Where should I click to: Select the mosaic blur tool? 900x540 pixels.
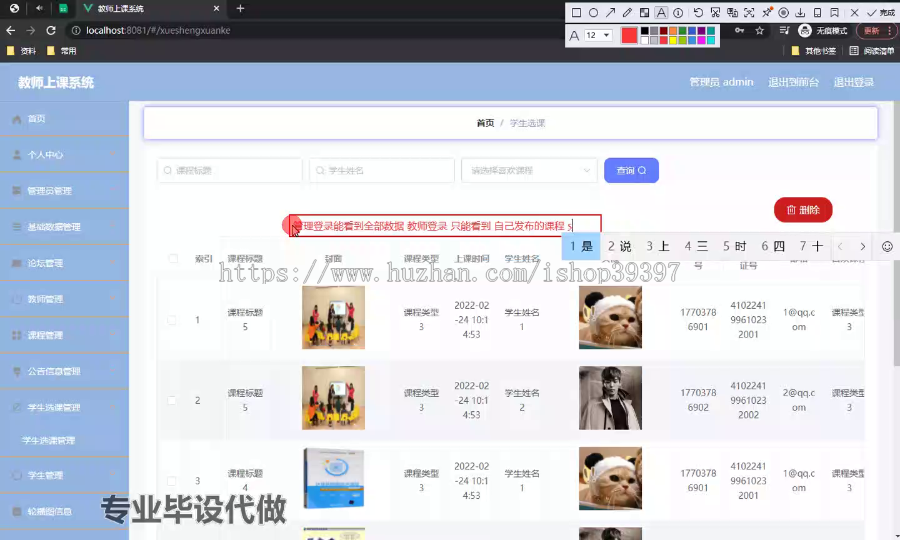(x=645, y=12)
